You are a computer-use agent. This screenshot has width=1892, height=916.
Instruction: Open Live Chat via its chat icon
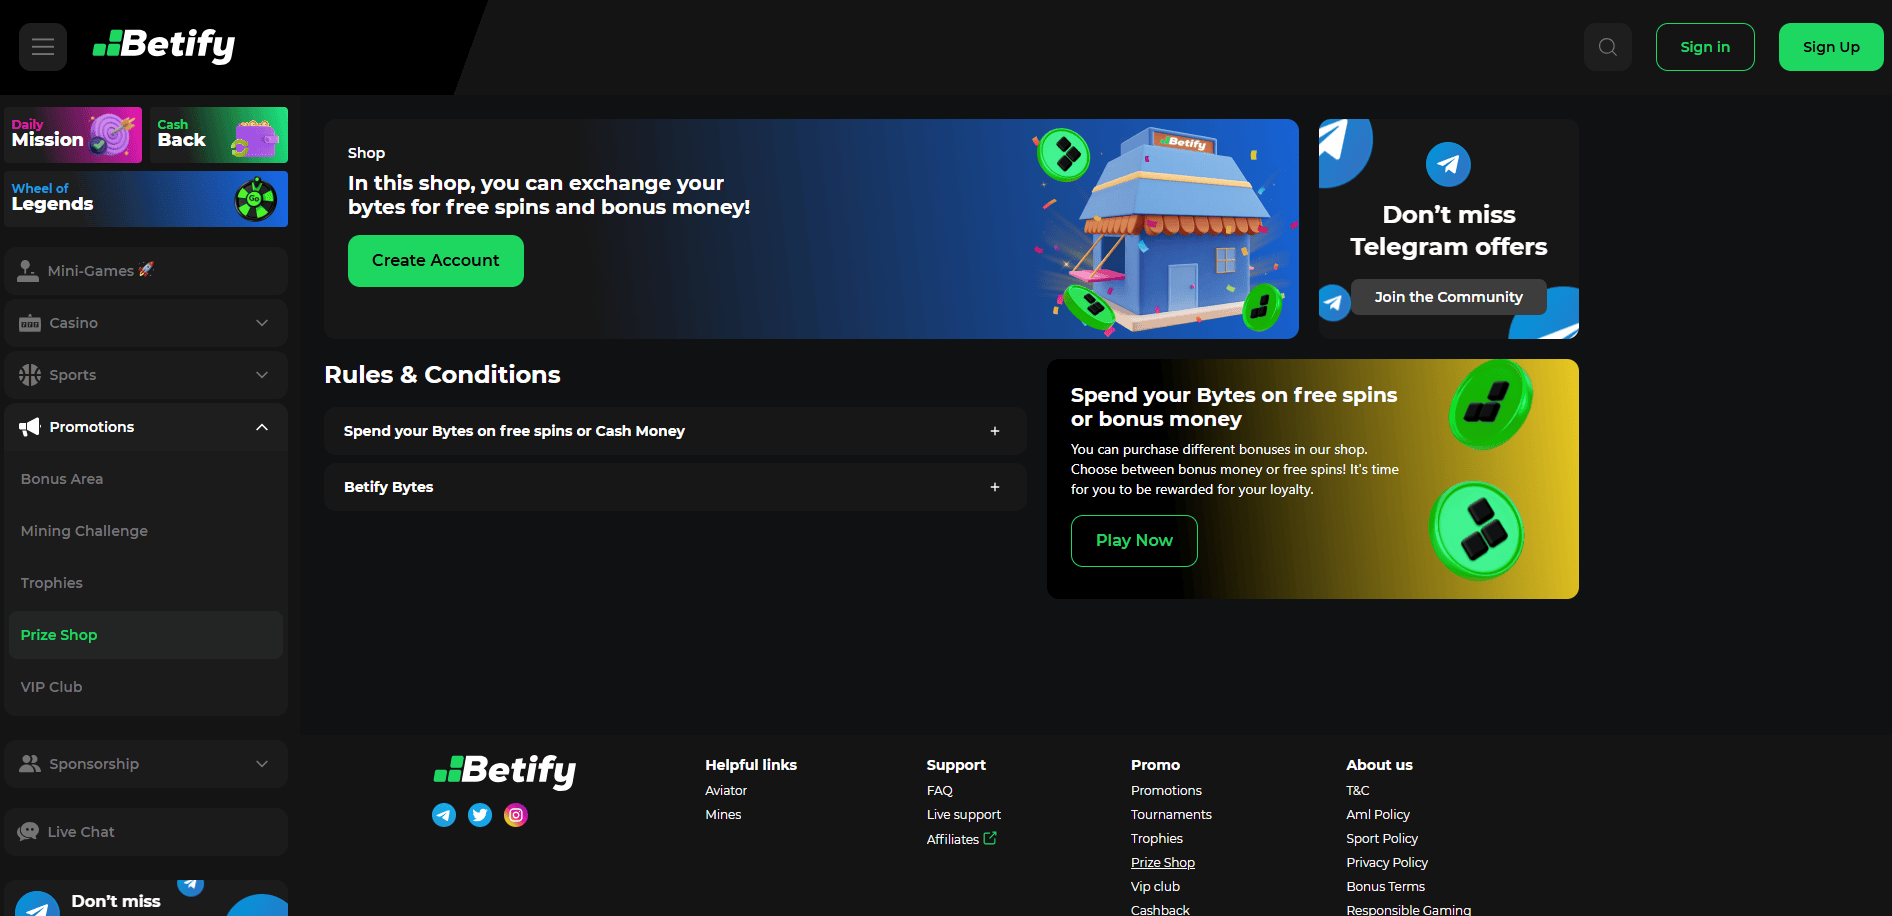pyautogui.click(x=28, y=831)
